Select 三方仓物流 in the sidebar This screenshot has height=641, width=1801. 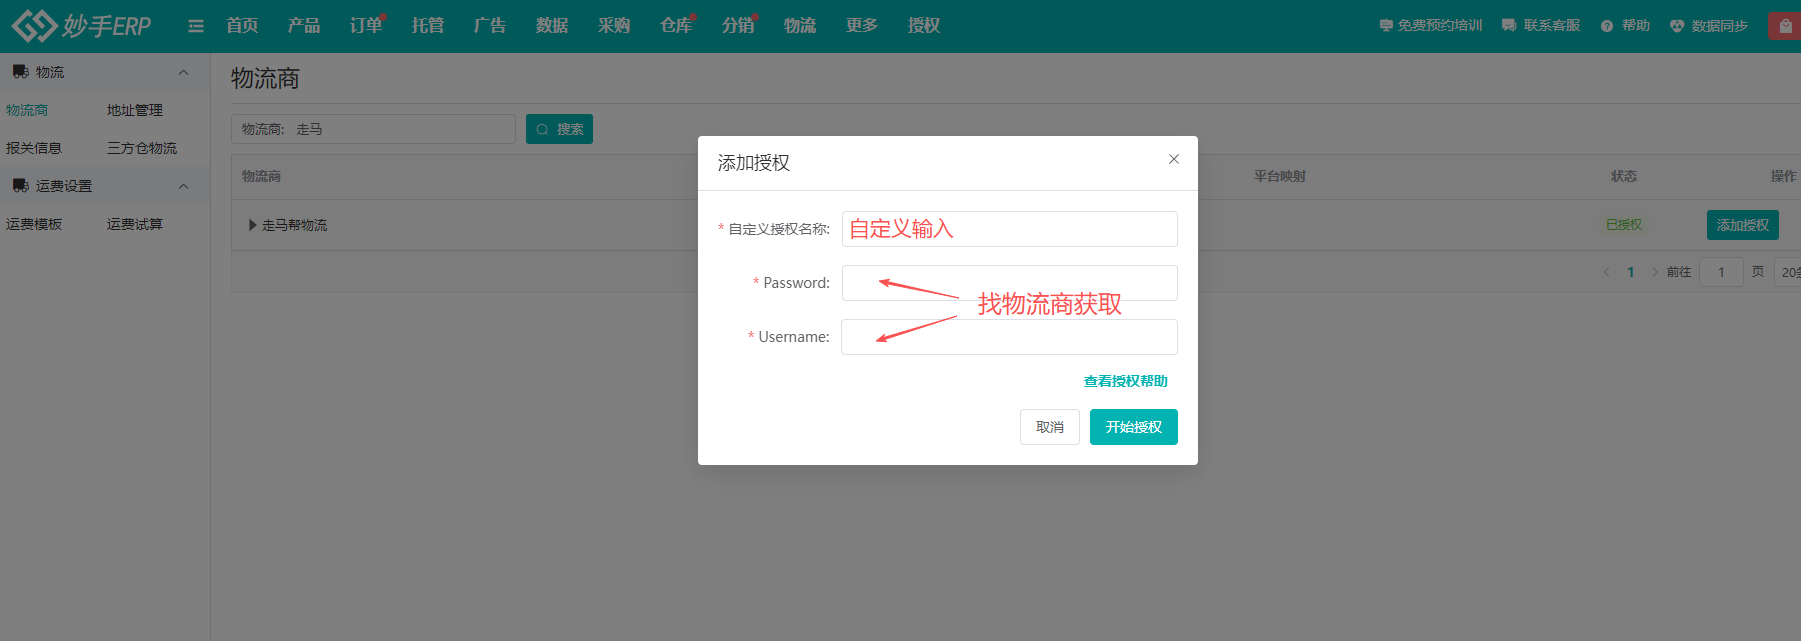coord(142,148)
